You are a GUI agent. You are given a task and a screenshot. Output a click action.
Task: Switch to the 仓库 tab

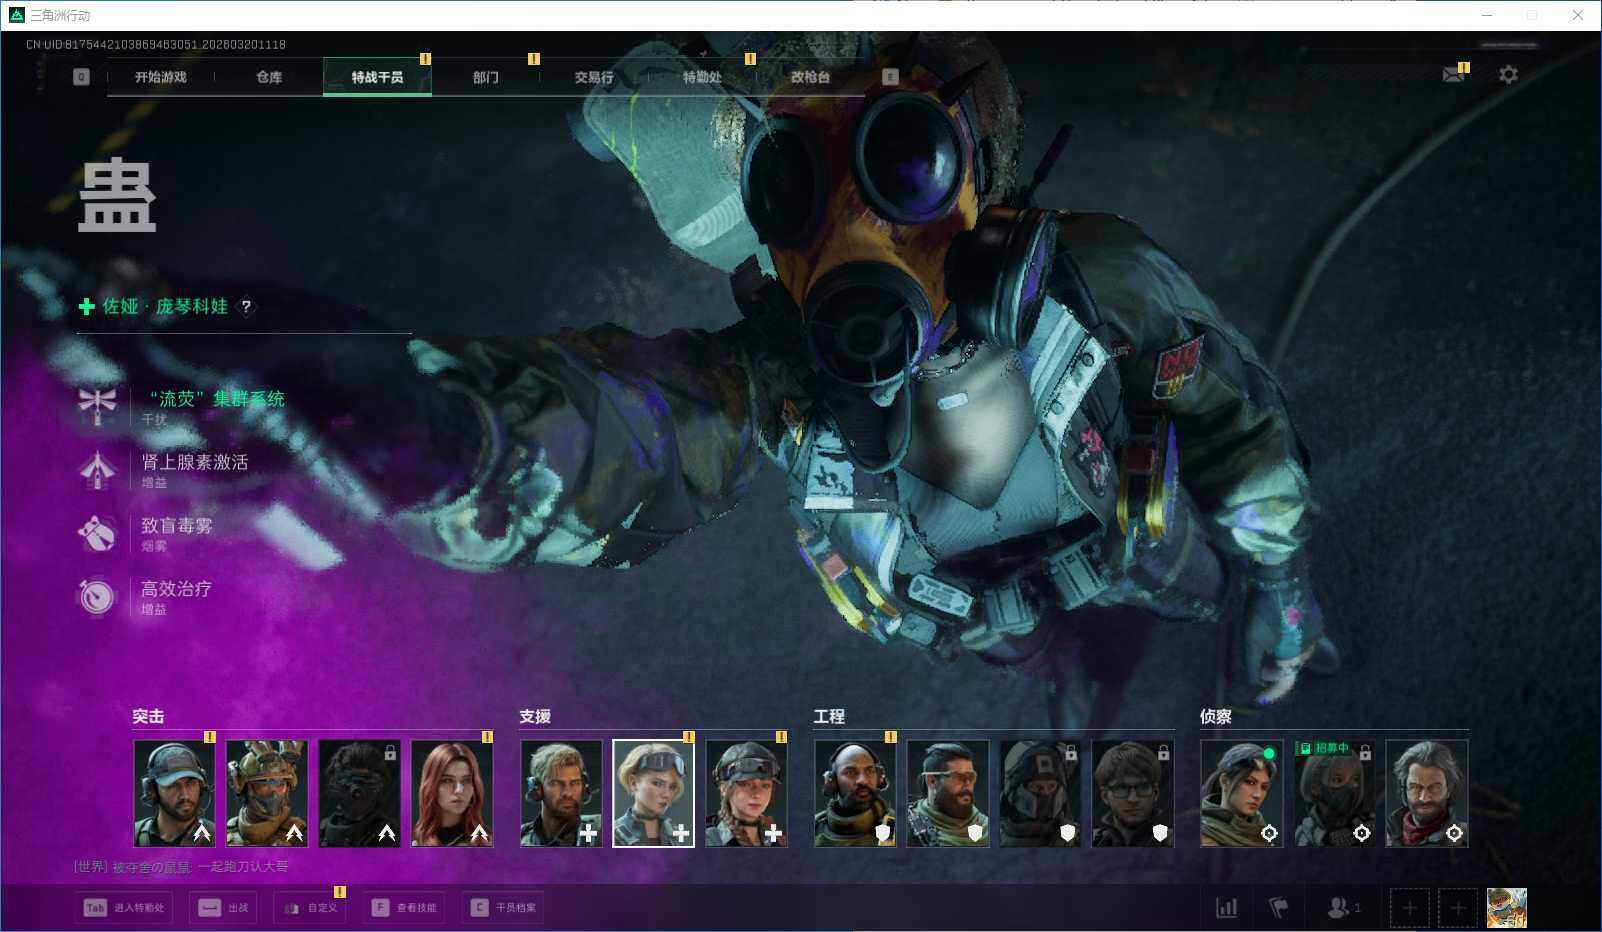269,77
